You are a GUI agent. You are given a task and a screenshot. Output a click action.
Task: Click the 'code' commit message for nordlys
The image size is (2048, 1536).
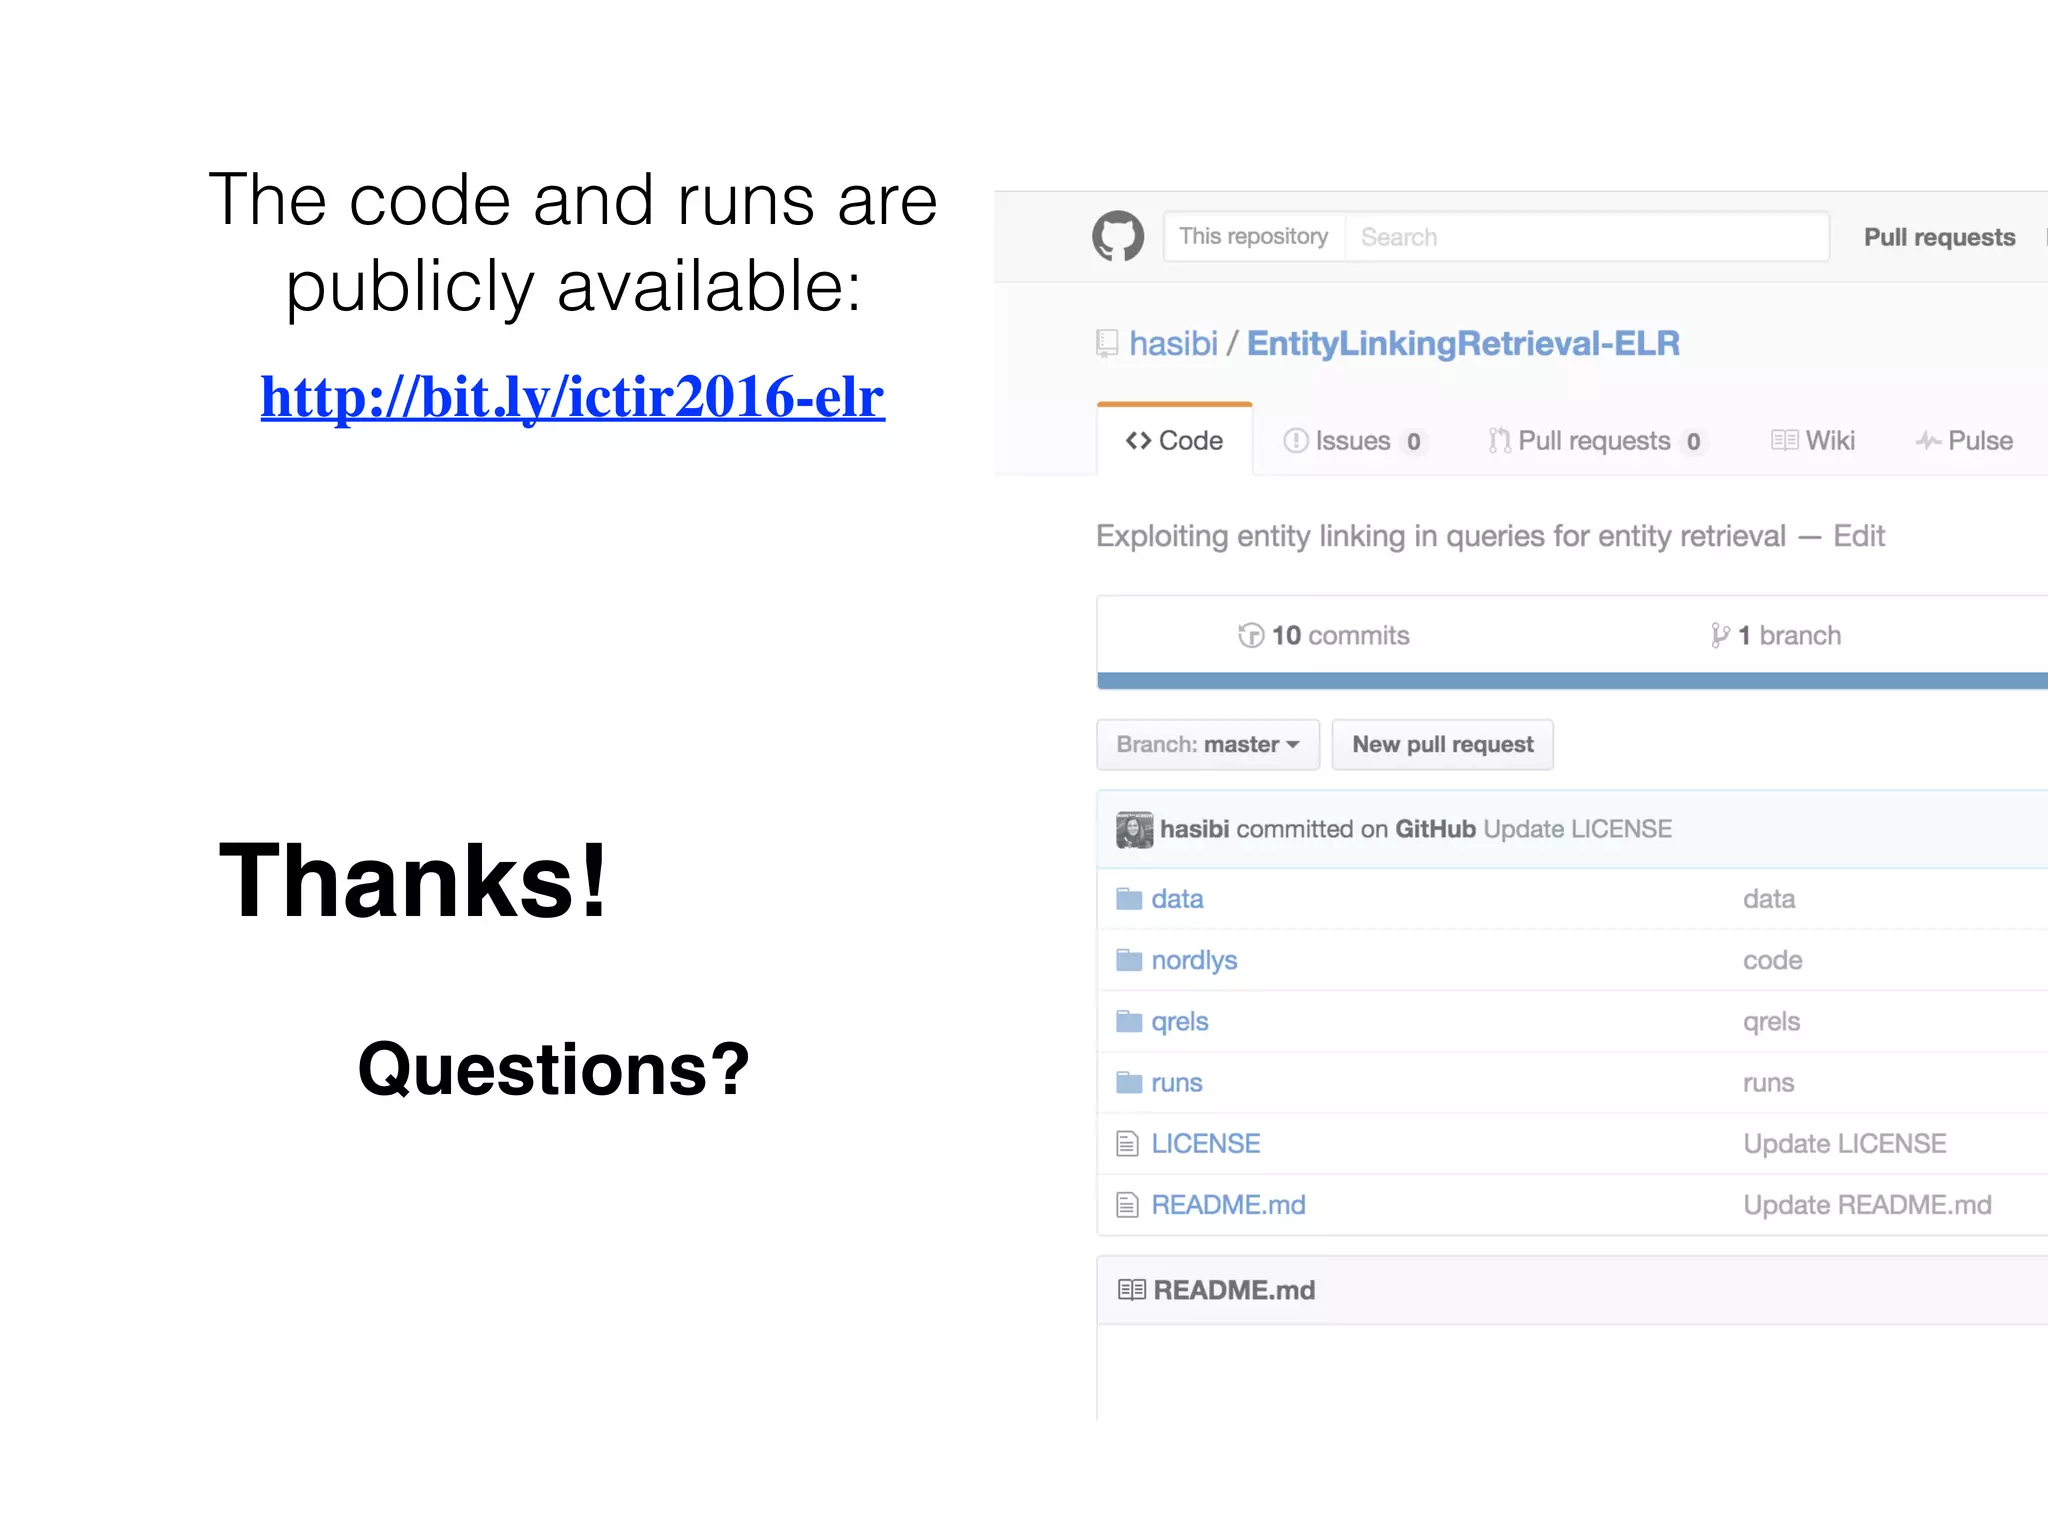tap(1773, 961)
